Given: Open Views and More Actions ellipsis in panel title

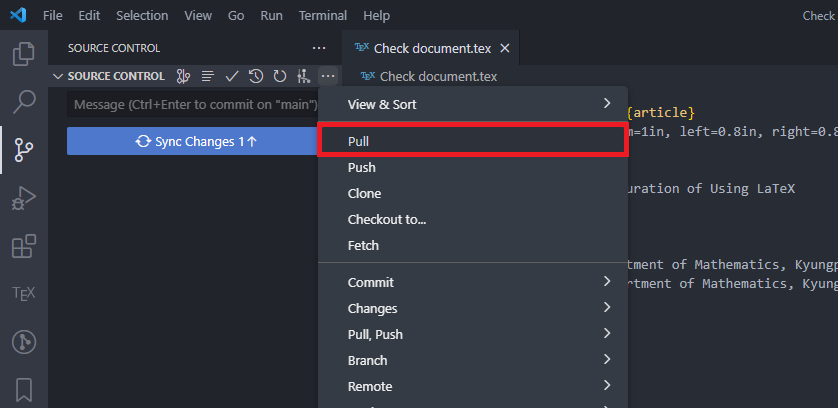Looking at the screenshot, I should [319, 48].
